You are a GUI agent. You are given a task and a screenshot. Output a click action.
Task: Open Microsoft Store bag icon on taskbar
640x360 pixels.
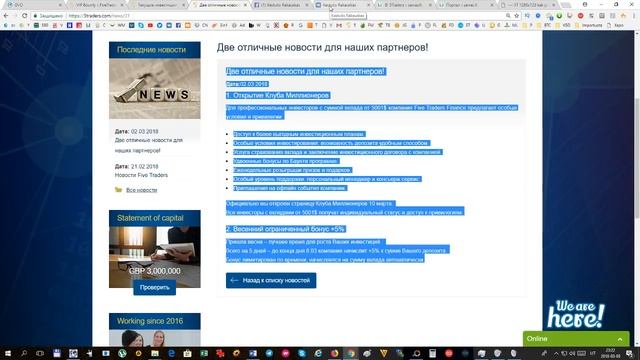coord(187,353)
